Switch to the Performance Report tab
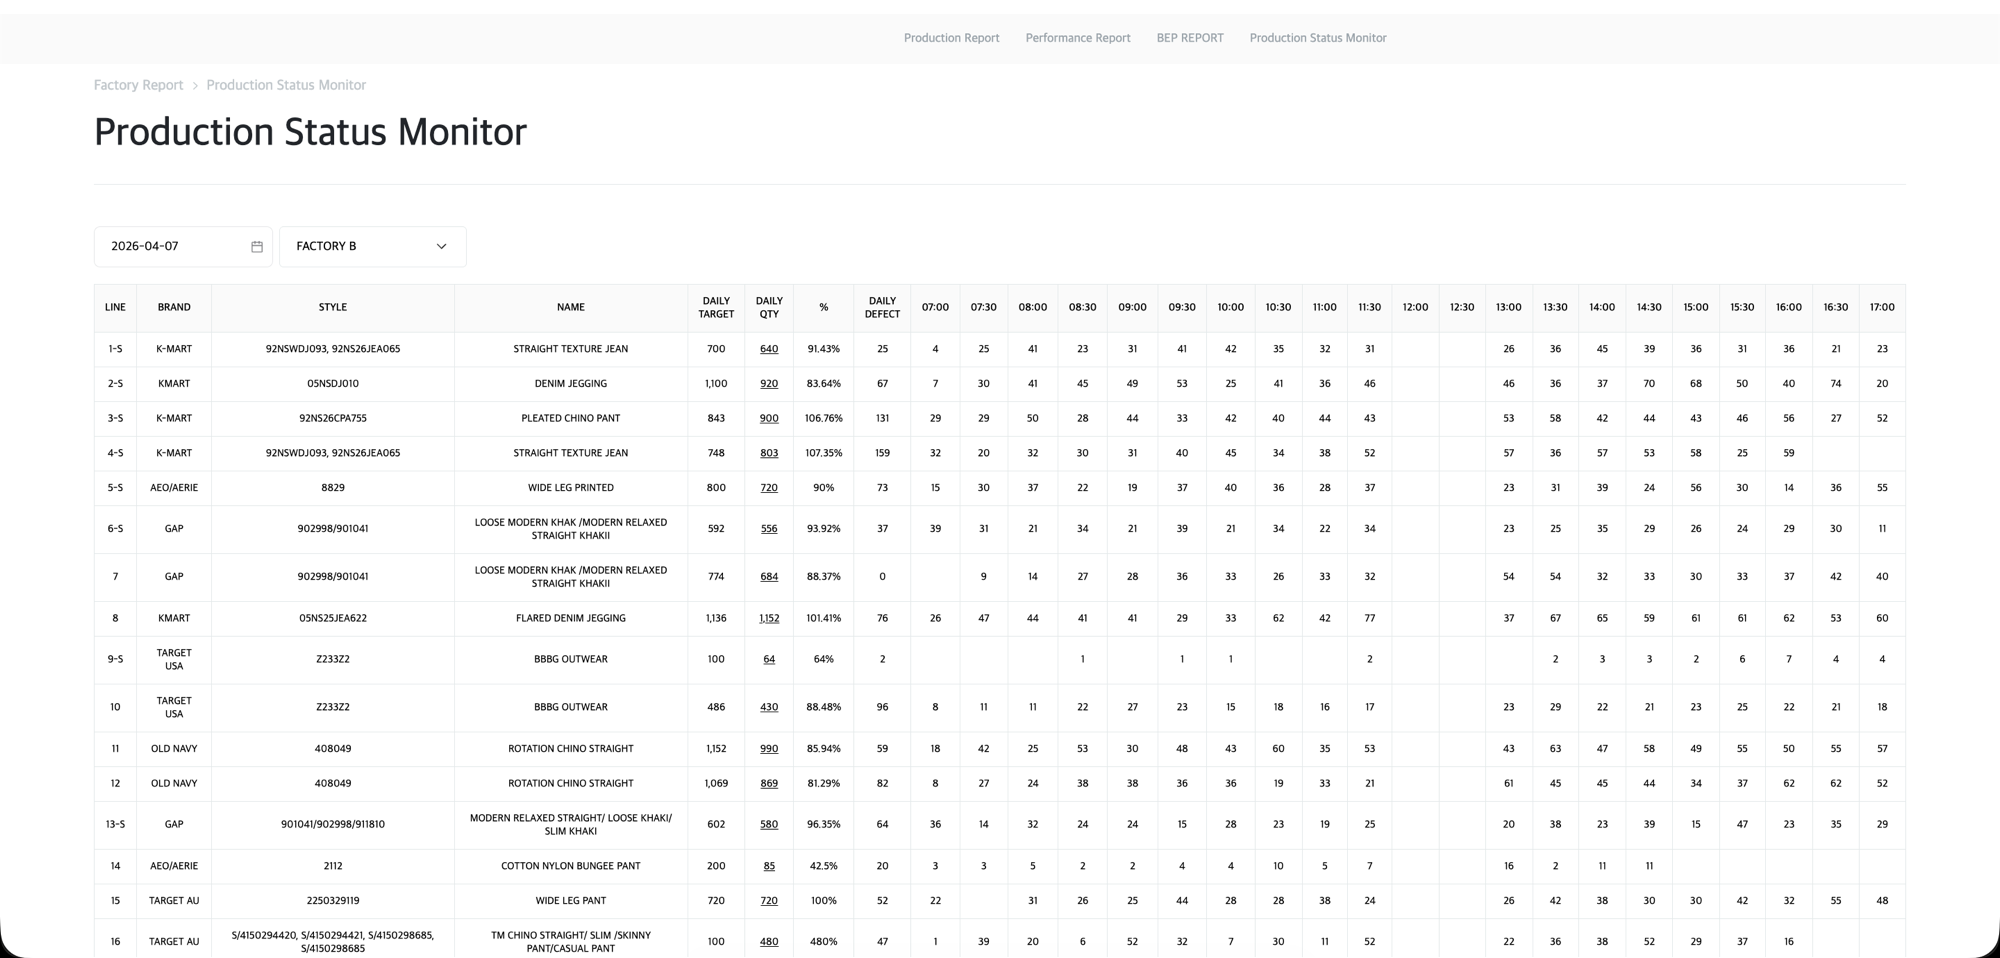 tap(1077, 38)
